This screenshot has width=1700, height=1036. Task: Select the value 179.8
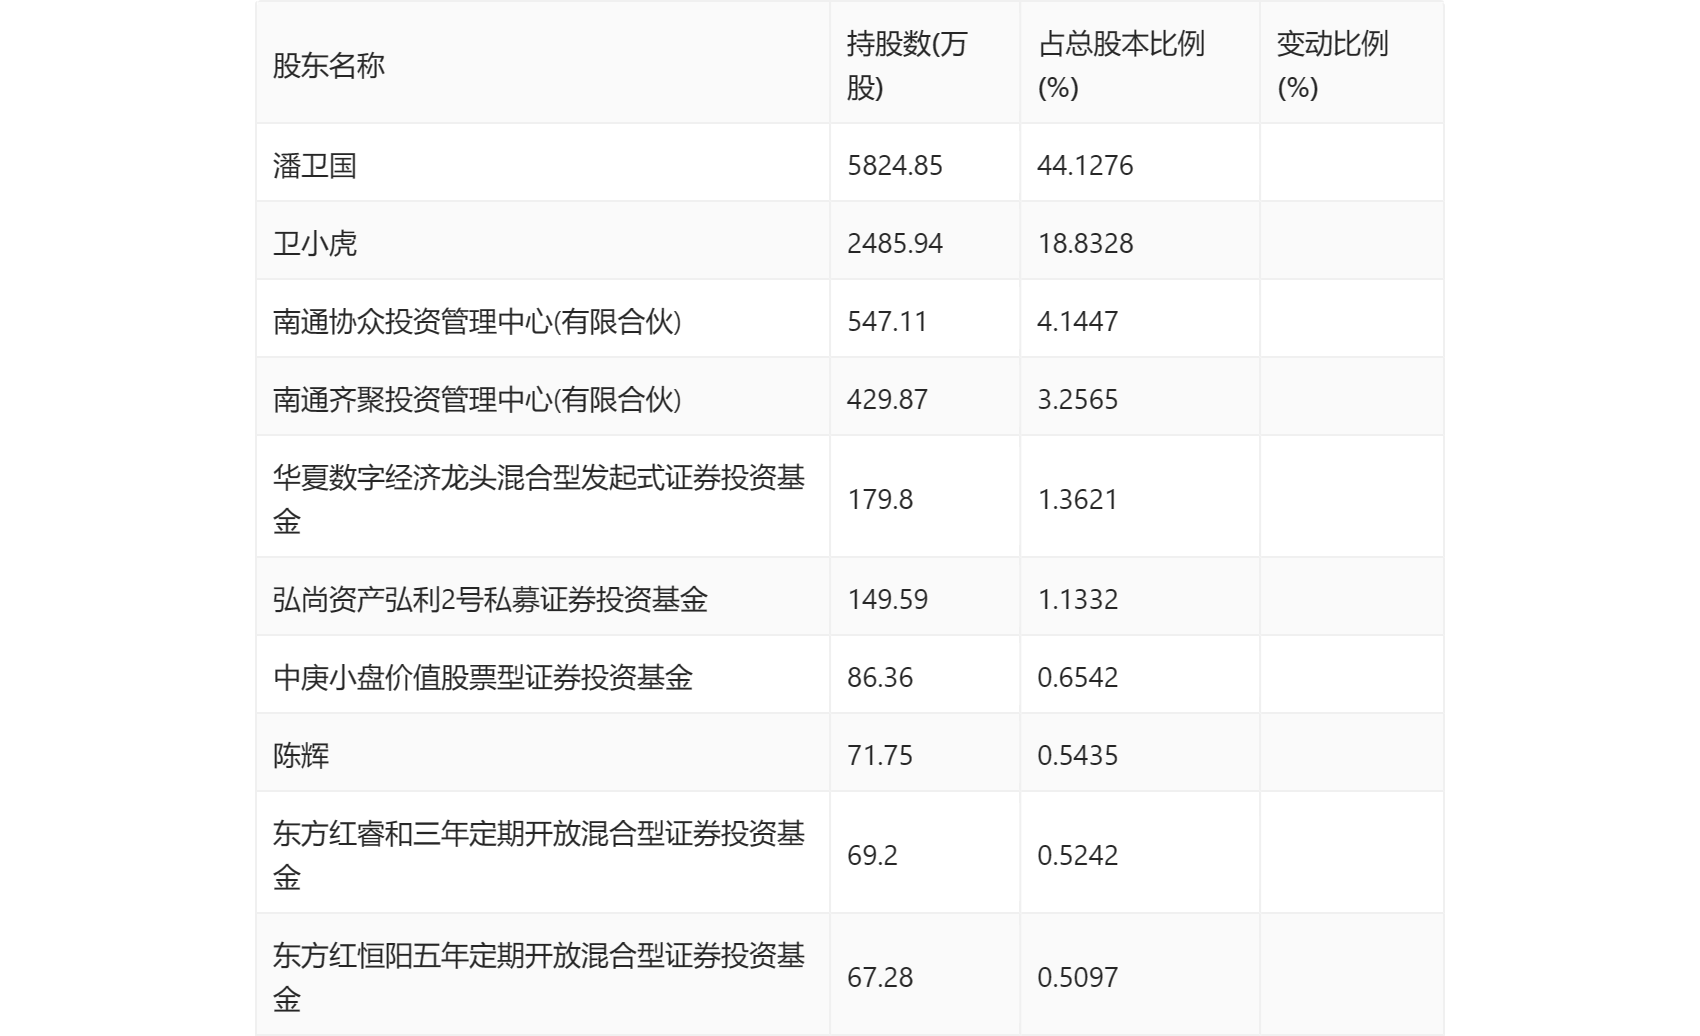pyautogui.click(x=880, y=499)
